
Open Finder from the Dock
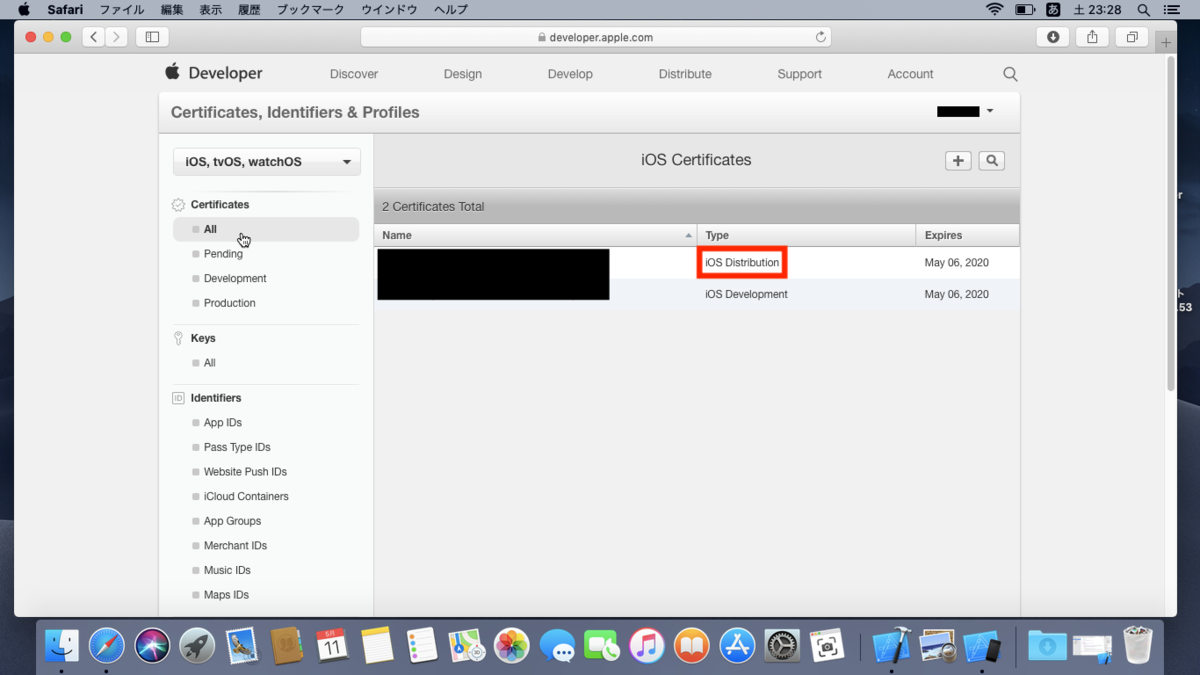tap(62, 647)
